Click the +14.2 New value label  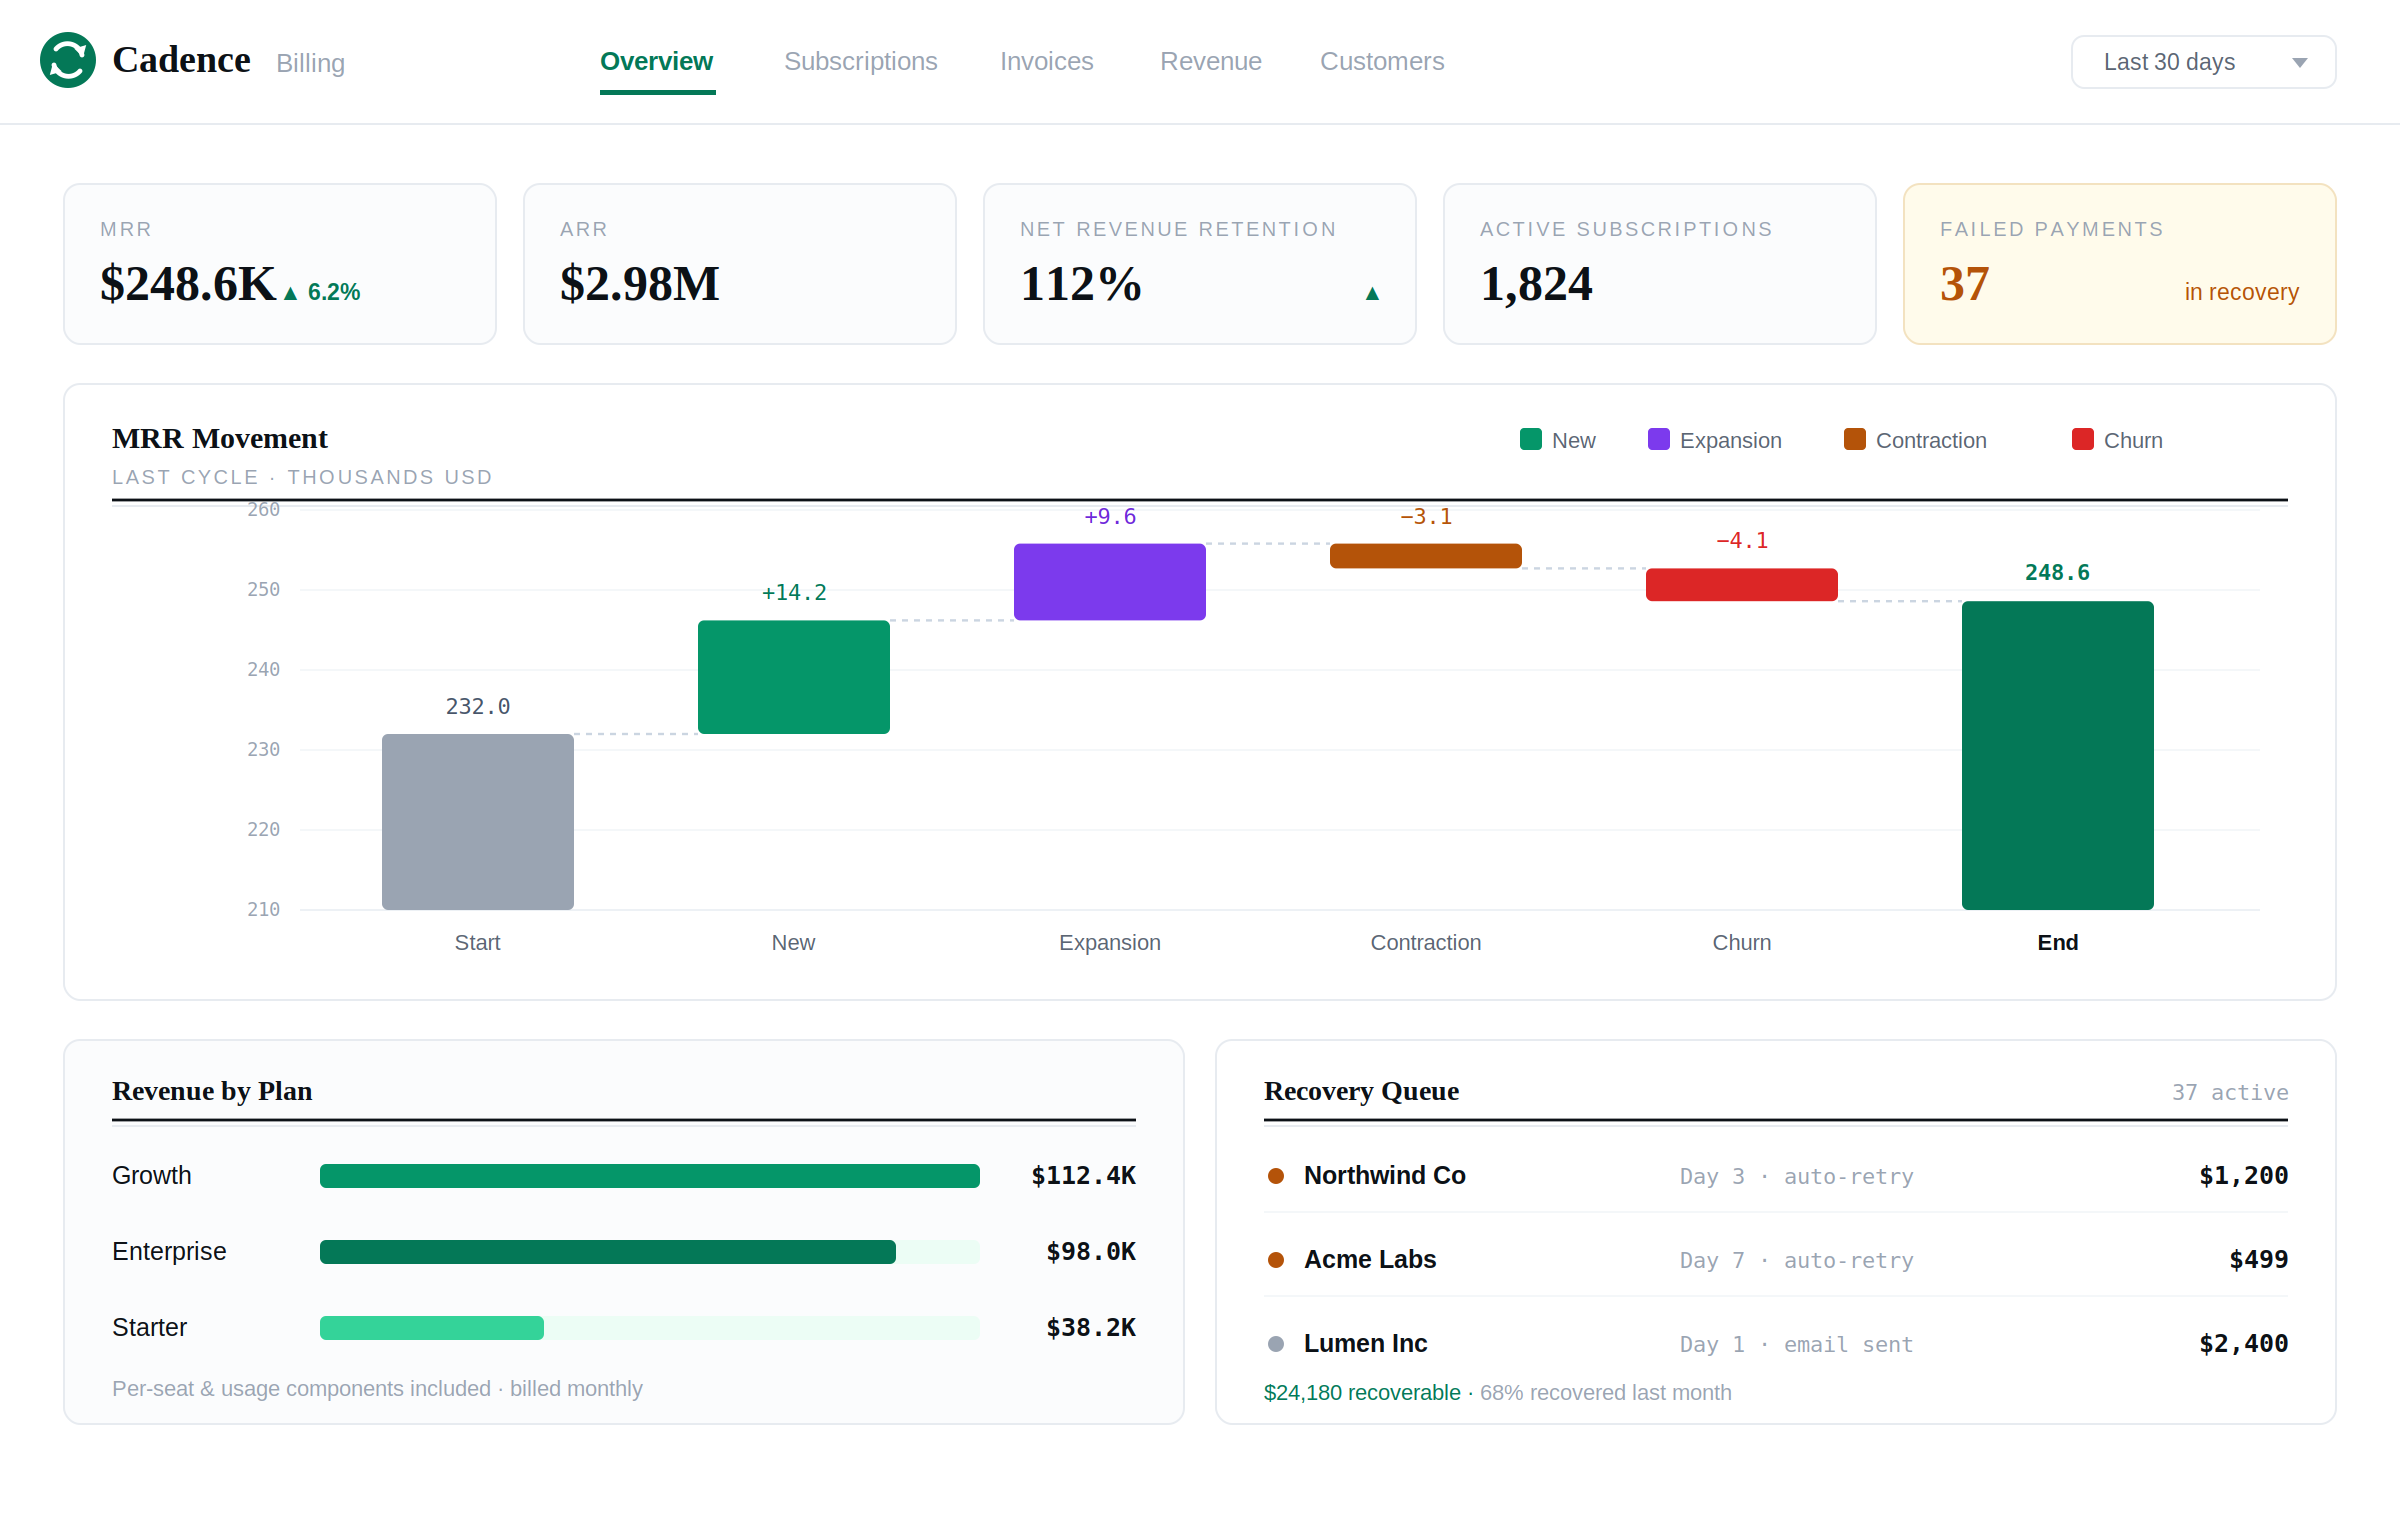point(794,593)
